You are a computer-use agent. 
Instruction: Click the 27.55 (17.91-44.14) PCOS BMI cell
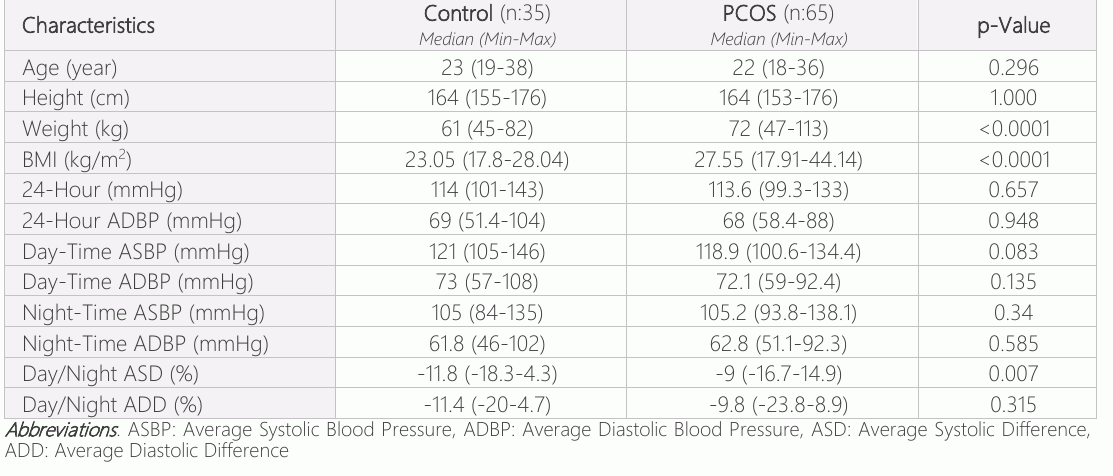point(778,160)
